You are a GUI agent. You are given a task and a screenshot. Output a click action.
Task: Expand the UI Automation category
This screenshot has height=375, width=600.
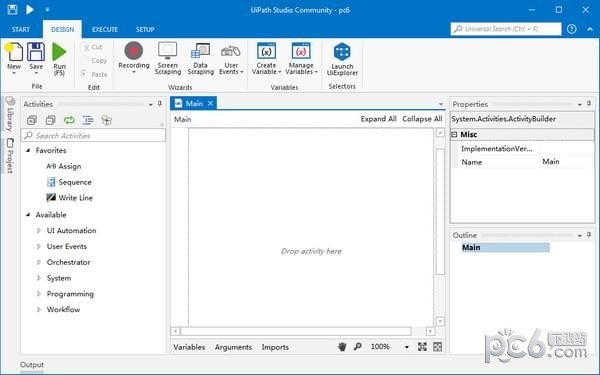[x=39, y=230]
